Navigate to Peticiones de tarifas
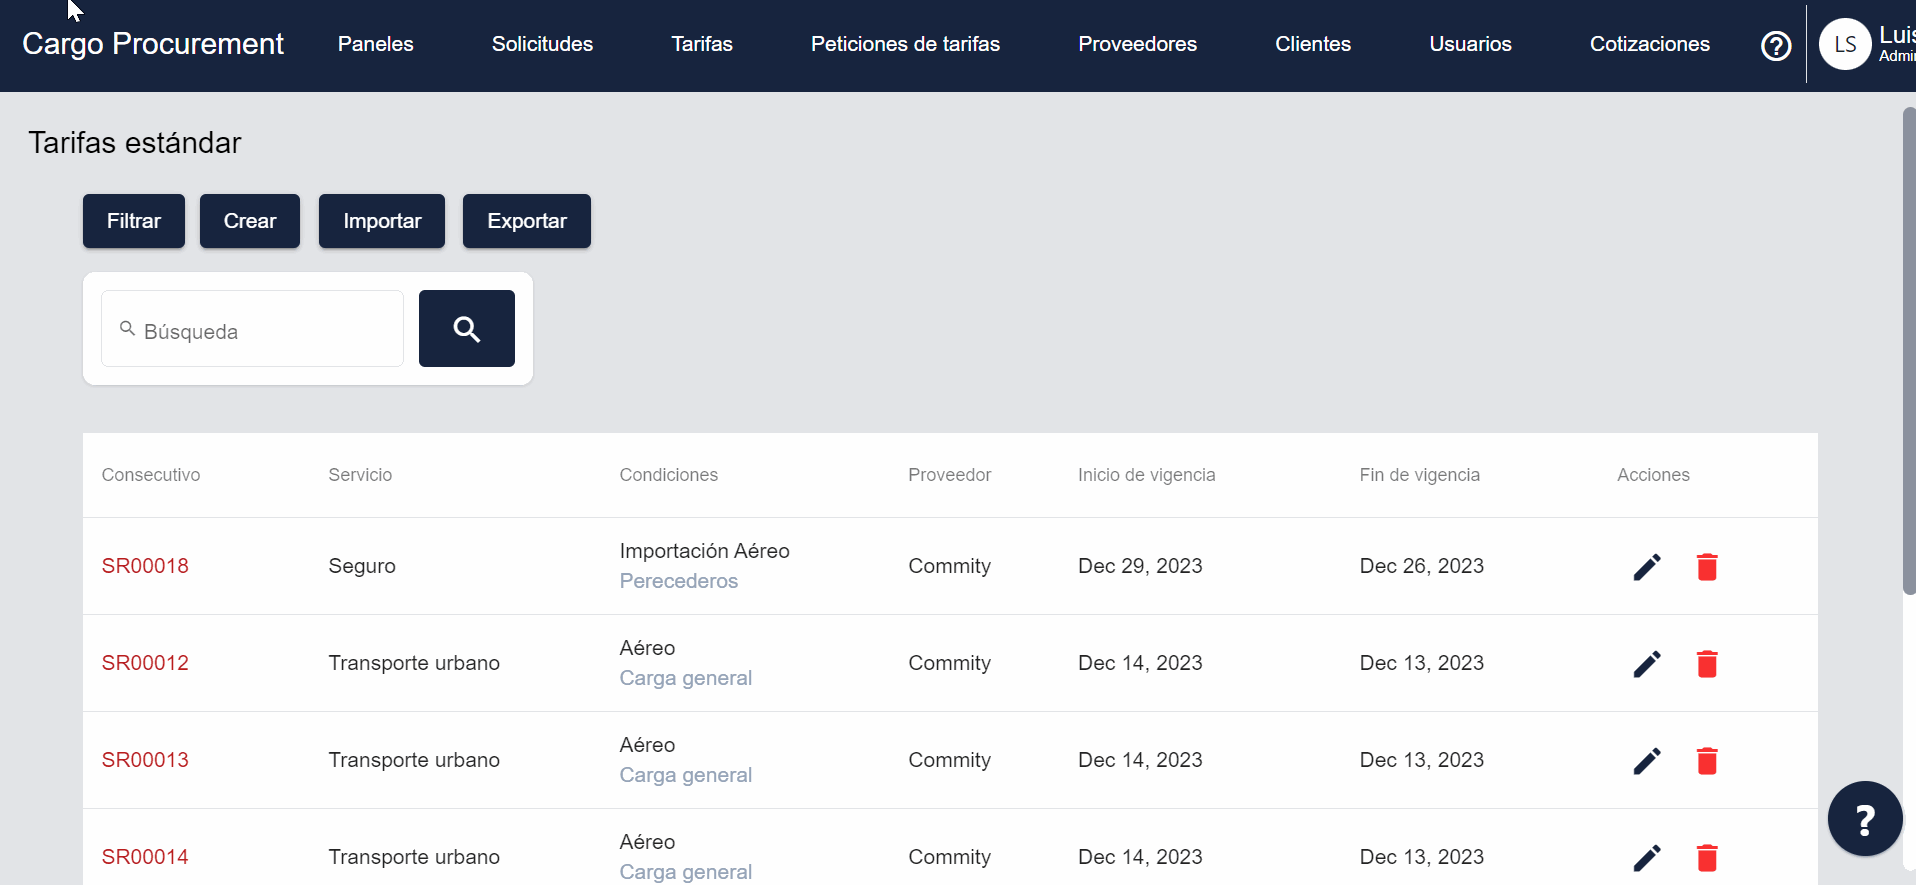Viewport: 1916px width, 885px height. coord(905,44)
